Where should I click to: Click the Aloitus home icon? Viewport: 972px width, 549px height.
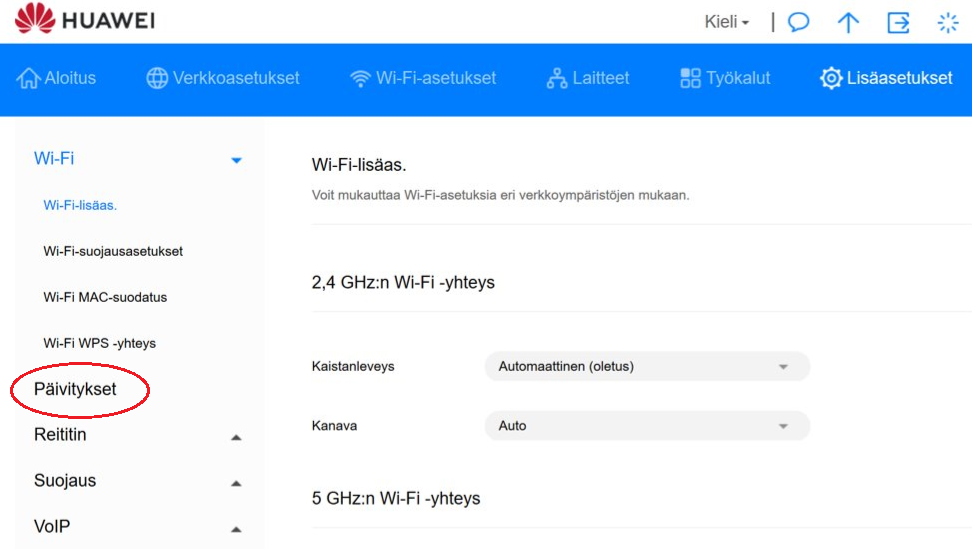tap(28, 78)
